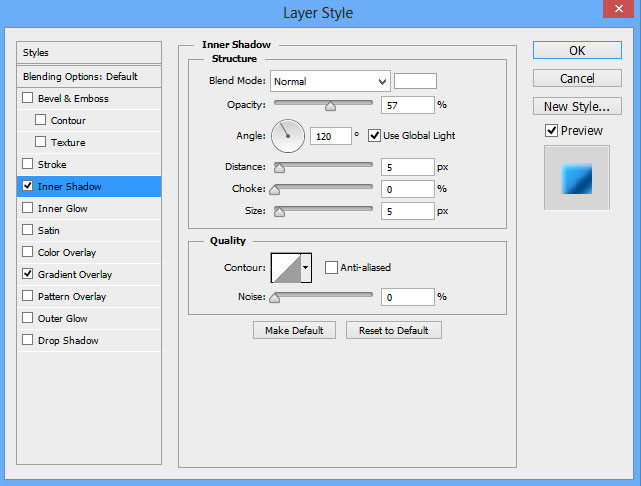Enable the Anti-aliased option

point(331,267)
